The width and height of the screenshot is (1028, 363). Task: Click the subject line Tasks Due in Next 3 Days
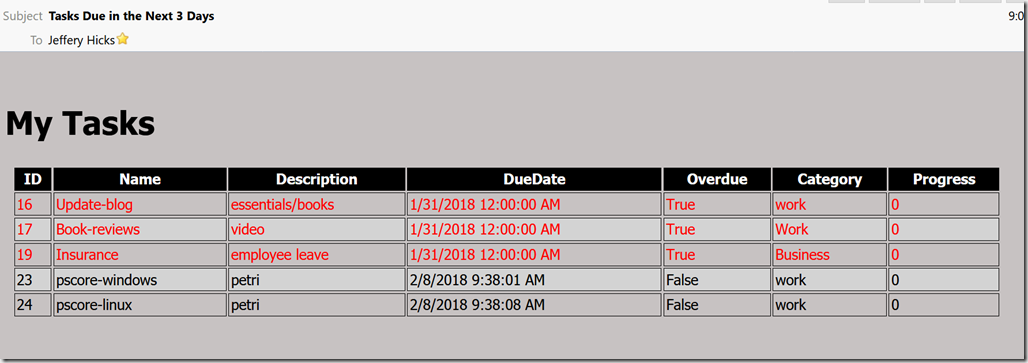[x=131, y=16]
